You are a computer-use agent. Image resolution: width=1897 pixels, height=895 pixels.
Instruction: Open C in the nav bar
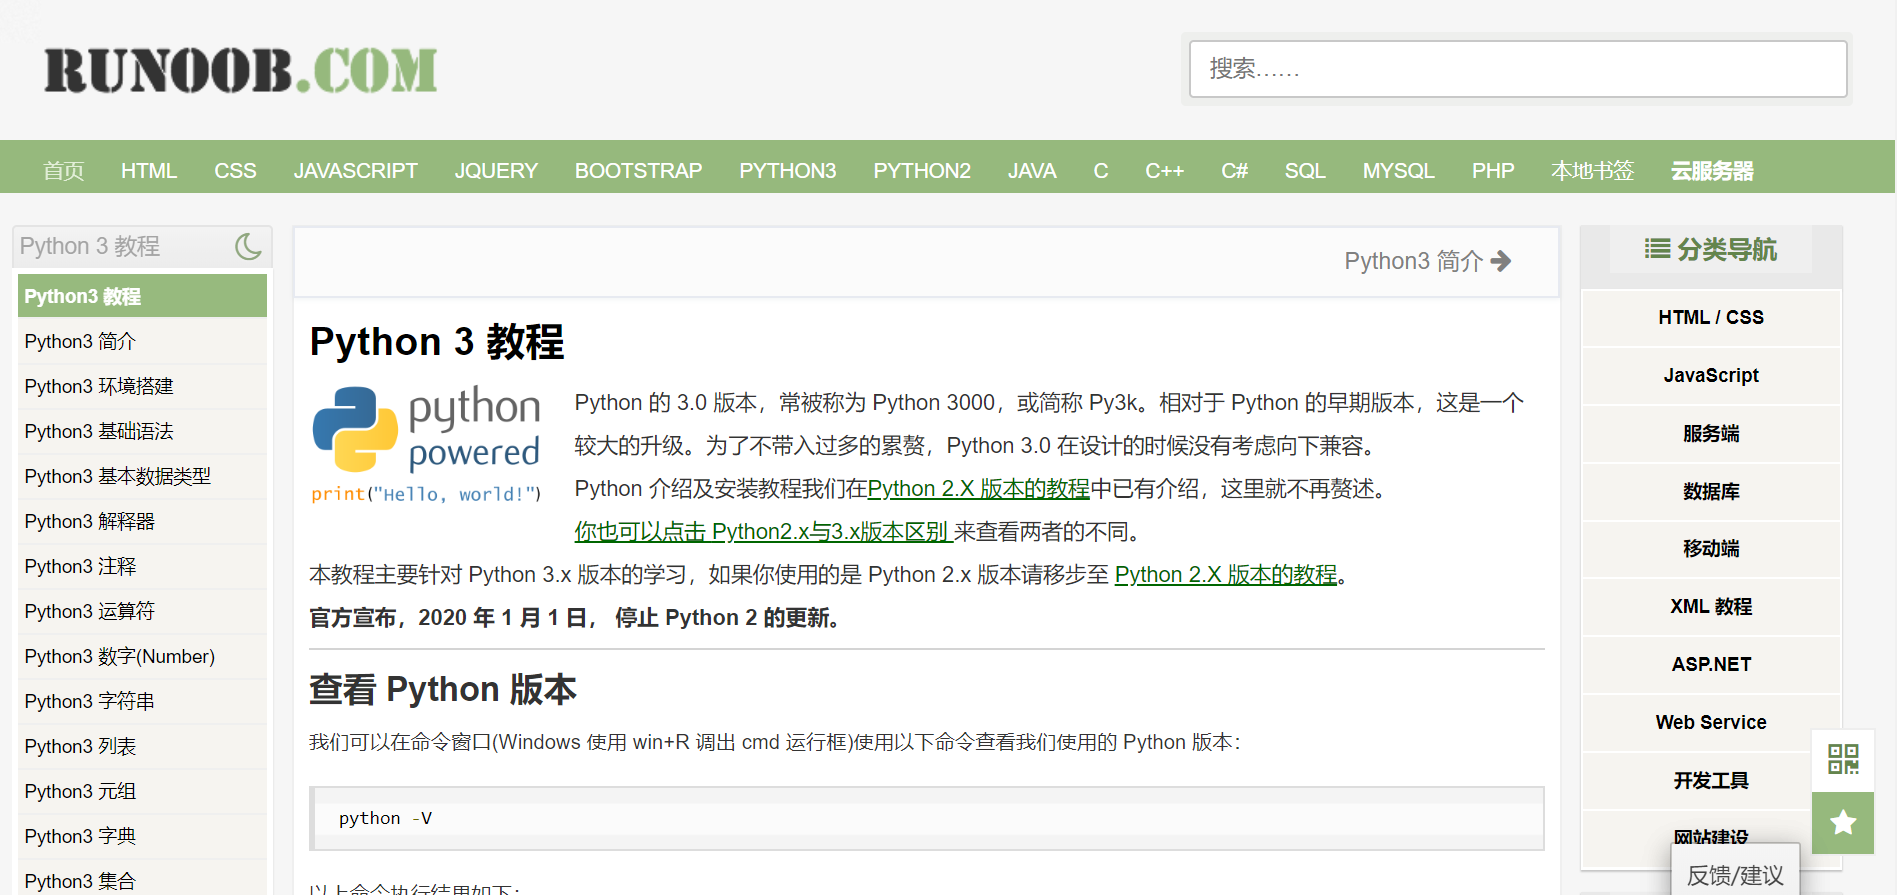click(1101, 171)
